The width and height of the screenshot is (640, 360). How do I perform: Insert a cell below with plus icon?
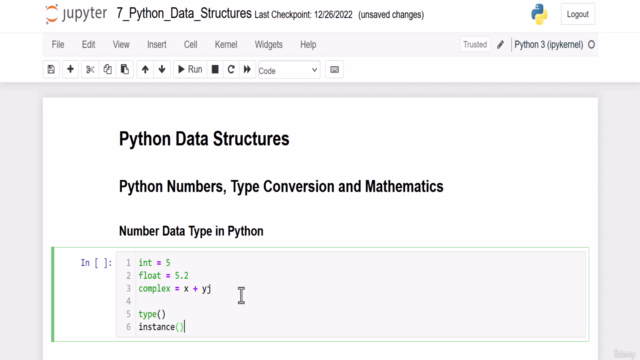(70, 69)
